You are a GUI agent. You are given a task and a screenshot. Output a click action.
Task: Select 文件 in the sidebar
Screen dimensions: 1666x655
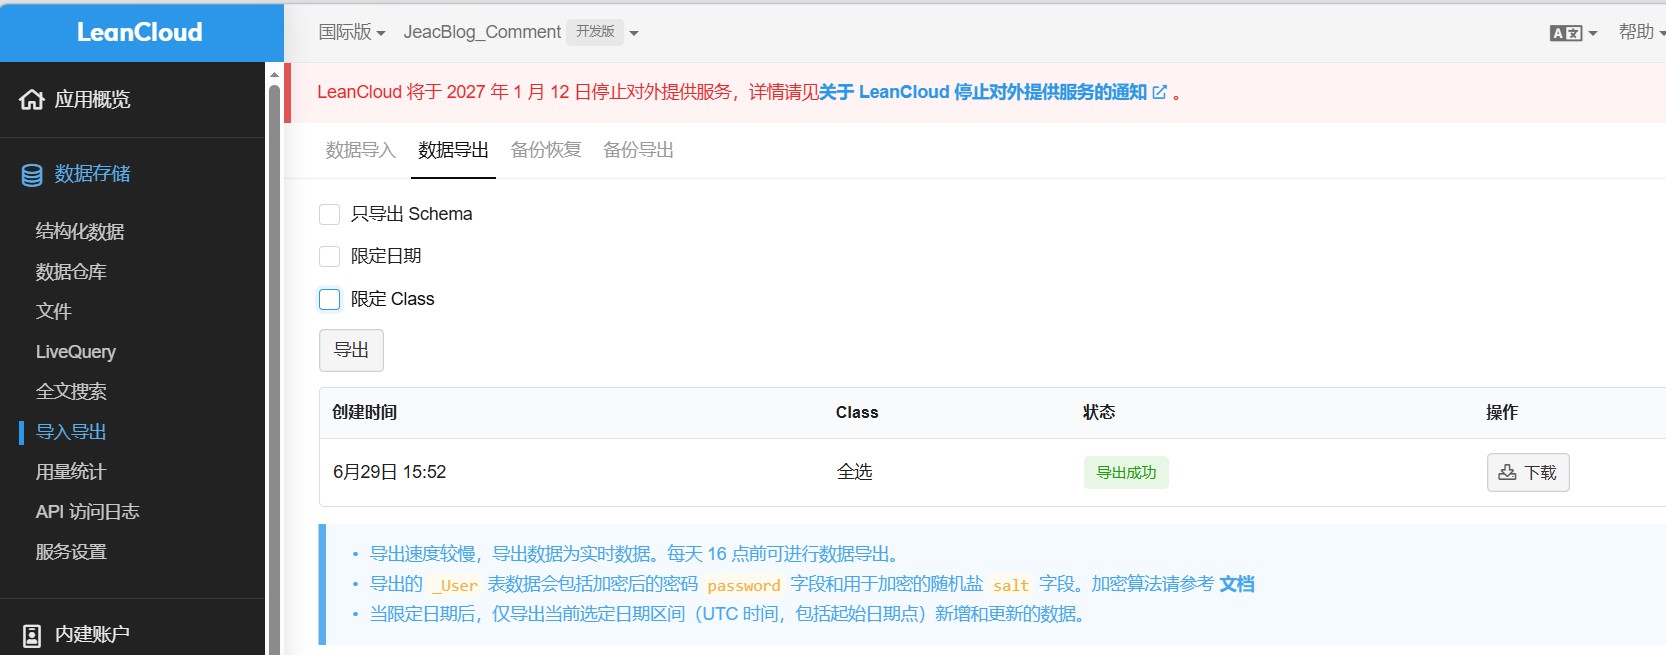click(54, 312)
